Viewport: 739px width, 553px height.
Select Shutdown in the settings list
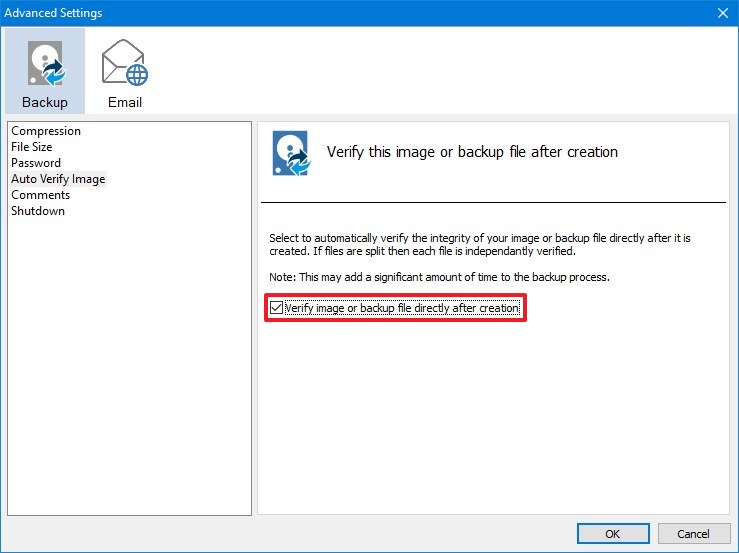click(38, 211)
